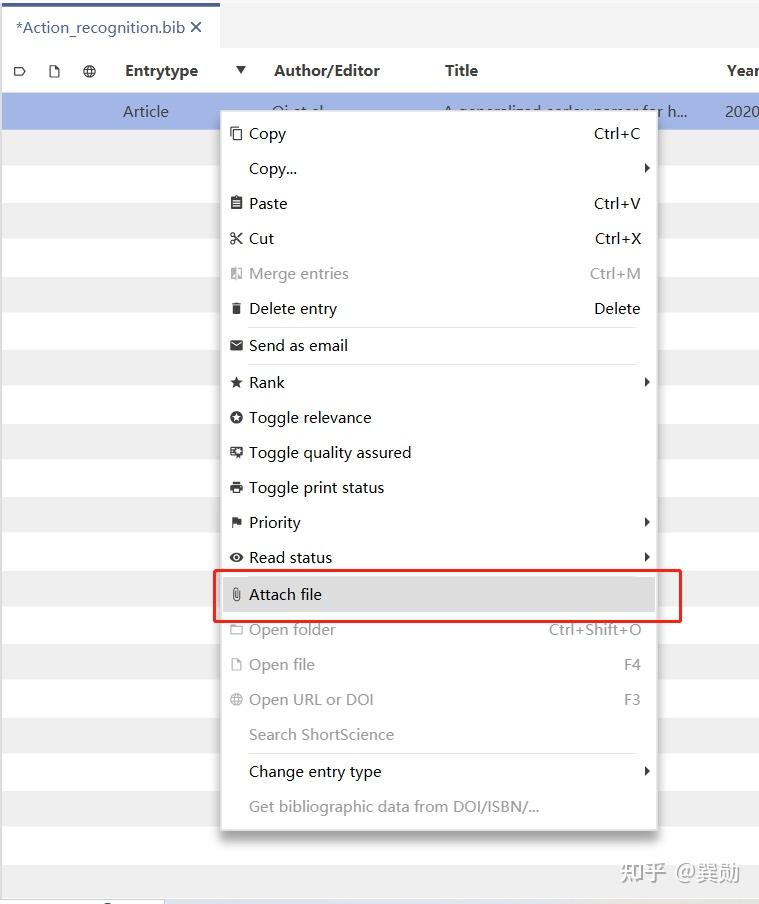Toggle relevance for the entry

pos(310,418)
